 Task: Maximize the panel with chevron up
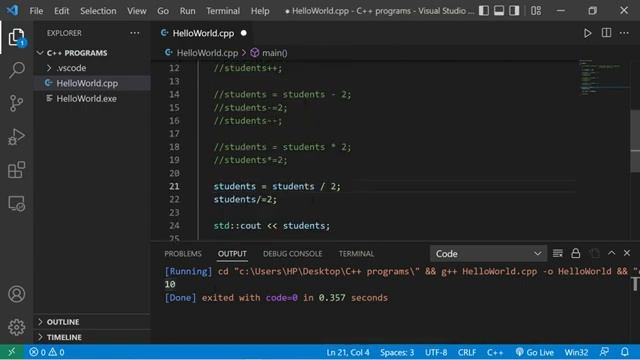611,253
